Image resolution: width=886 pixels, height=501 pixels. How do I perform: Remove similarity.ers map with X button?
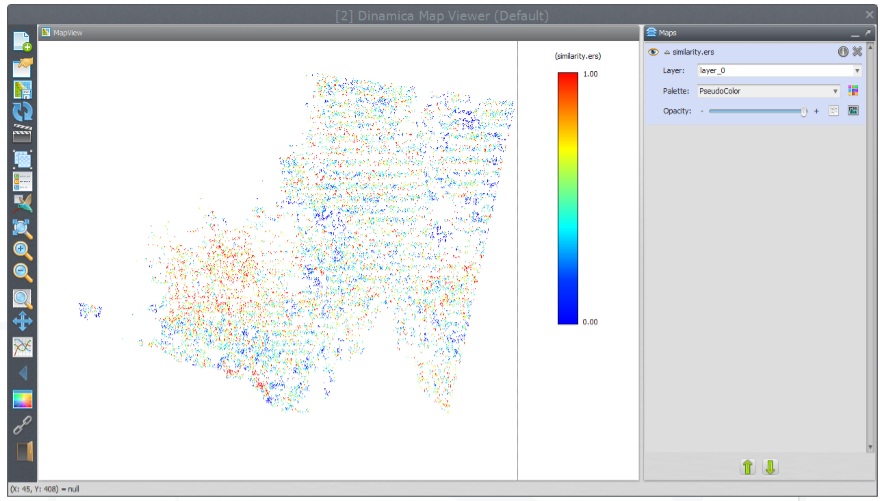click(857, 51)
